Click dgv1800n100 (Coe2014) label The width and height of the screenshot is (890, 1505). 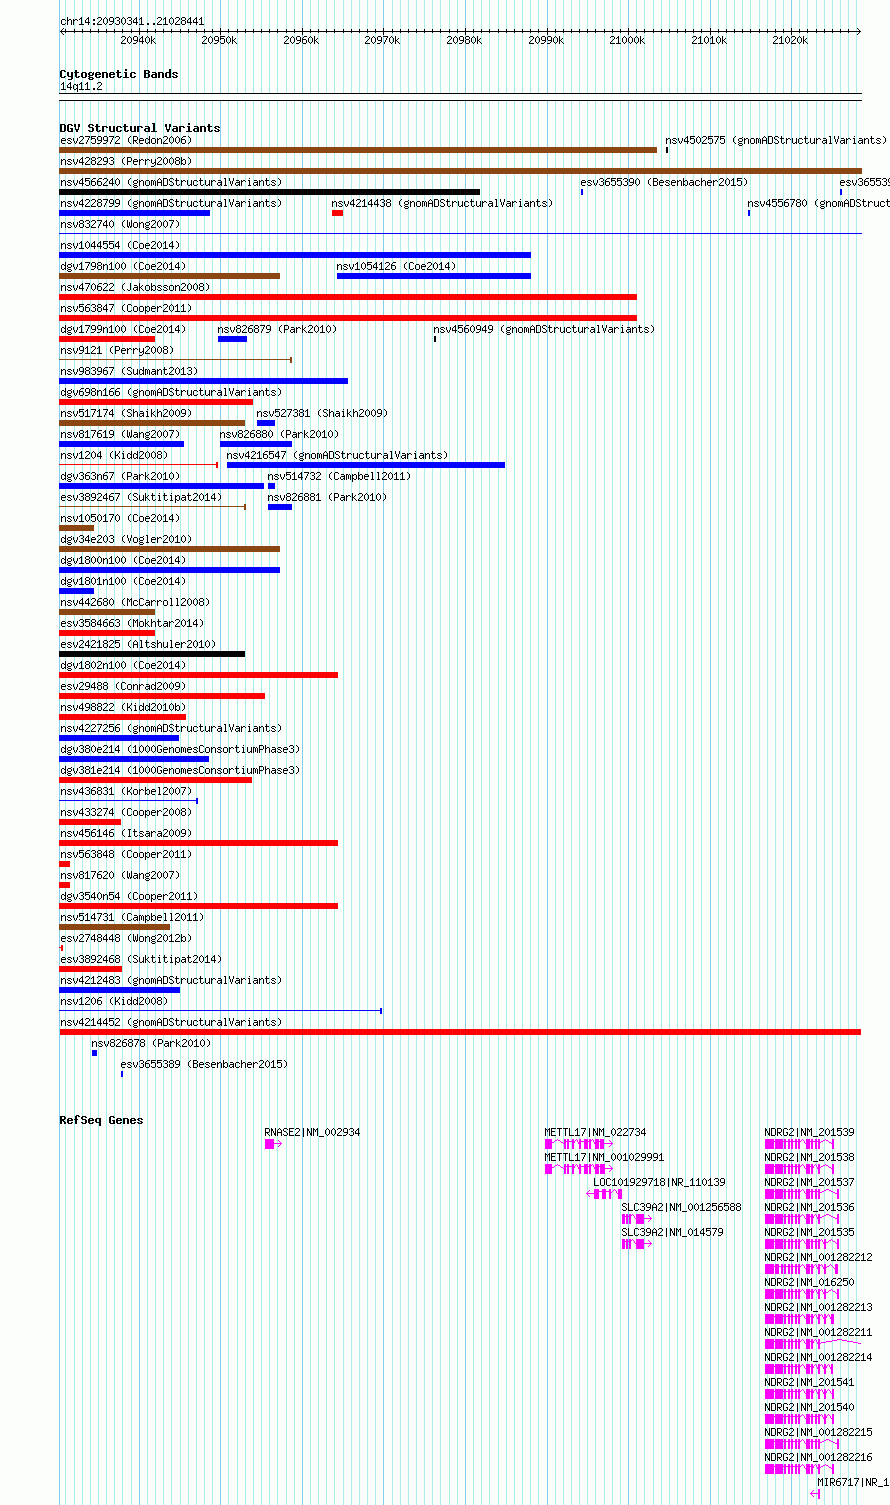(x=122, y=560)
